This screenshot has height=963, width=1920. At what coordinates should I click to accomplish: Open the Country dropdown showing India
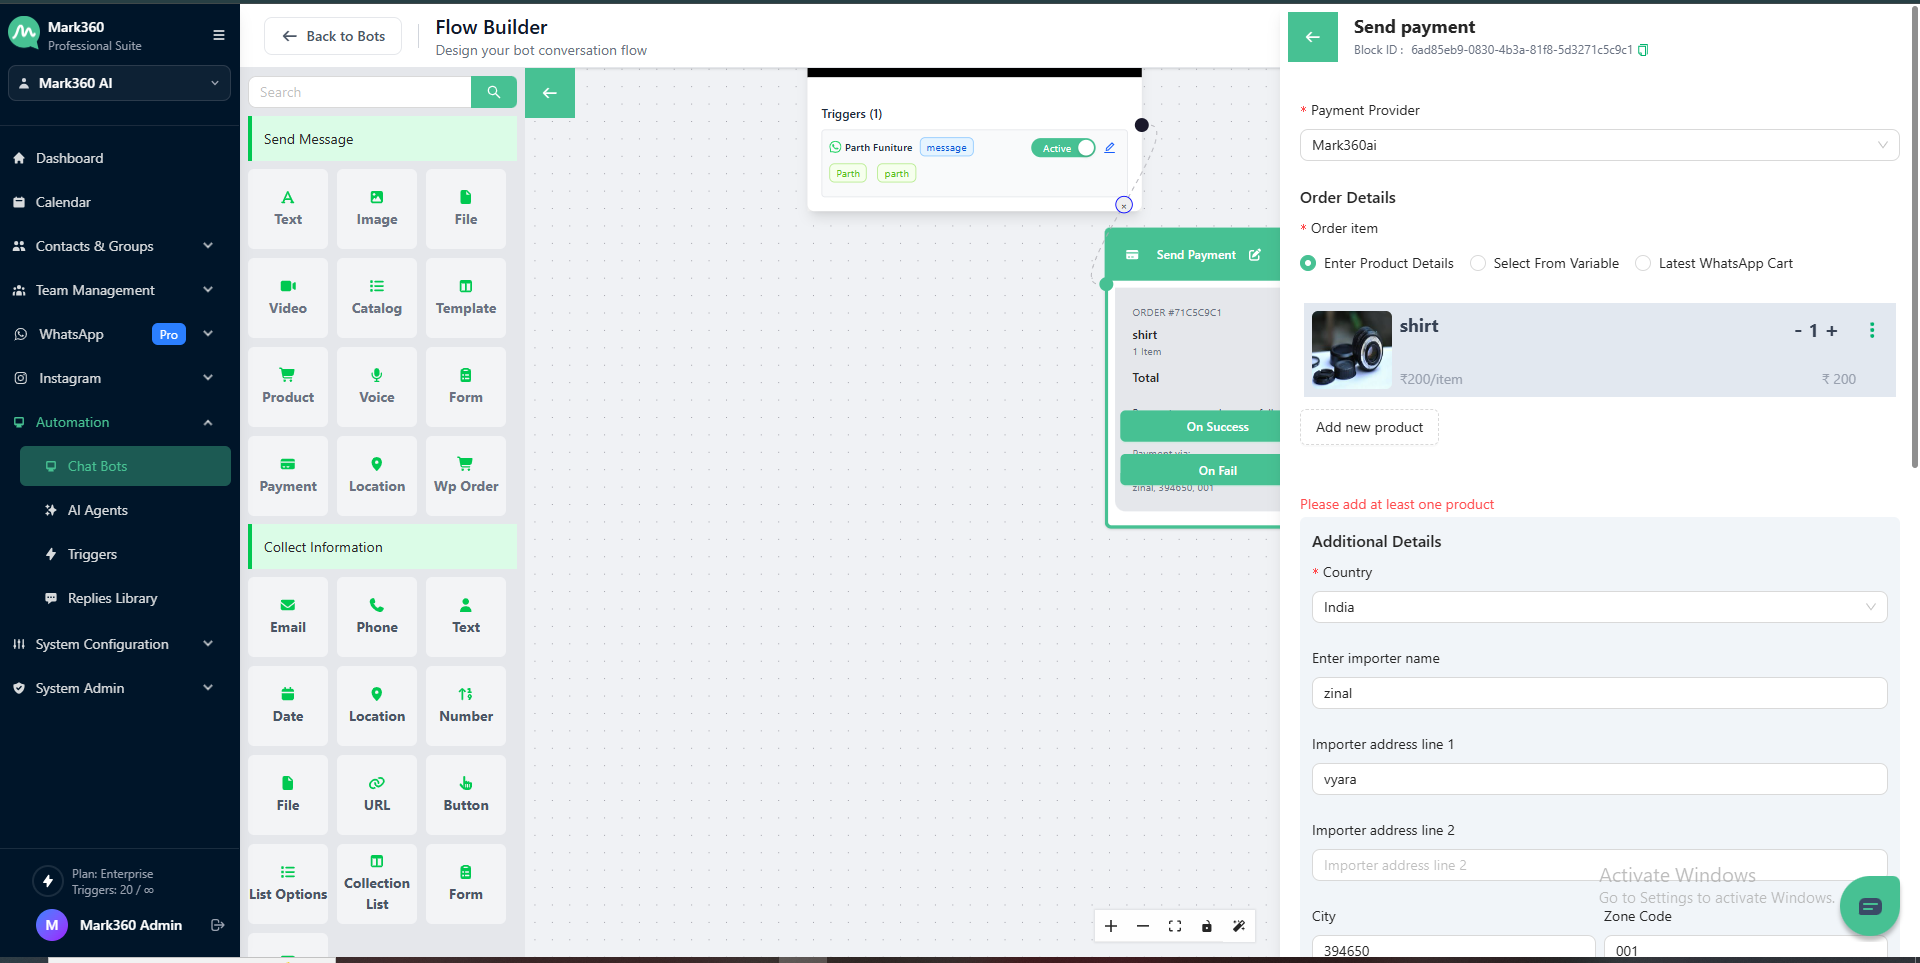click(1598, 607)
